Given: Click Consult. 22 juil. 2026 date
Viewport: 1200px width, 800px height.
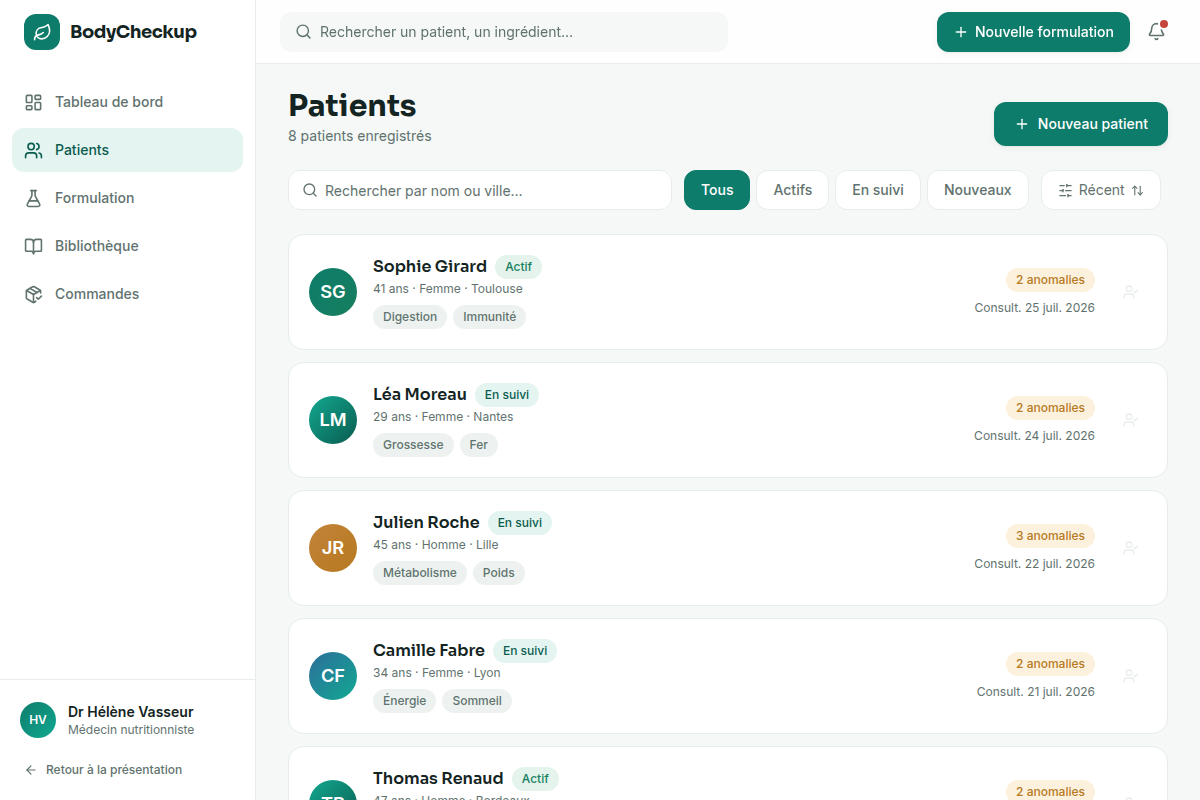Looking at the screenshot, I should pyautogui.click(x=1035, y=564).
